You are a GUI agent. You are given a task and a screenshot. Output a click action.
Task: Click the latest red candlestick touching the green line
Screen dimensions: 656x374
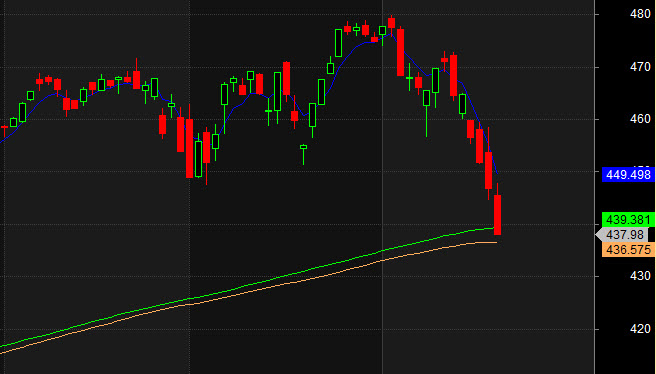497,215
